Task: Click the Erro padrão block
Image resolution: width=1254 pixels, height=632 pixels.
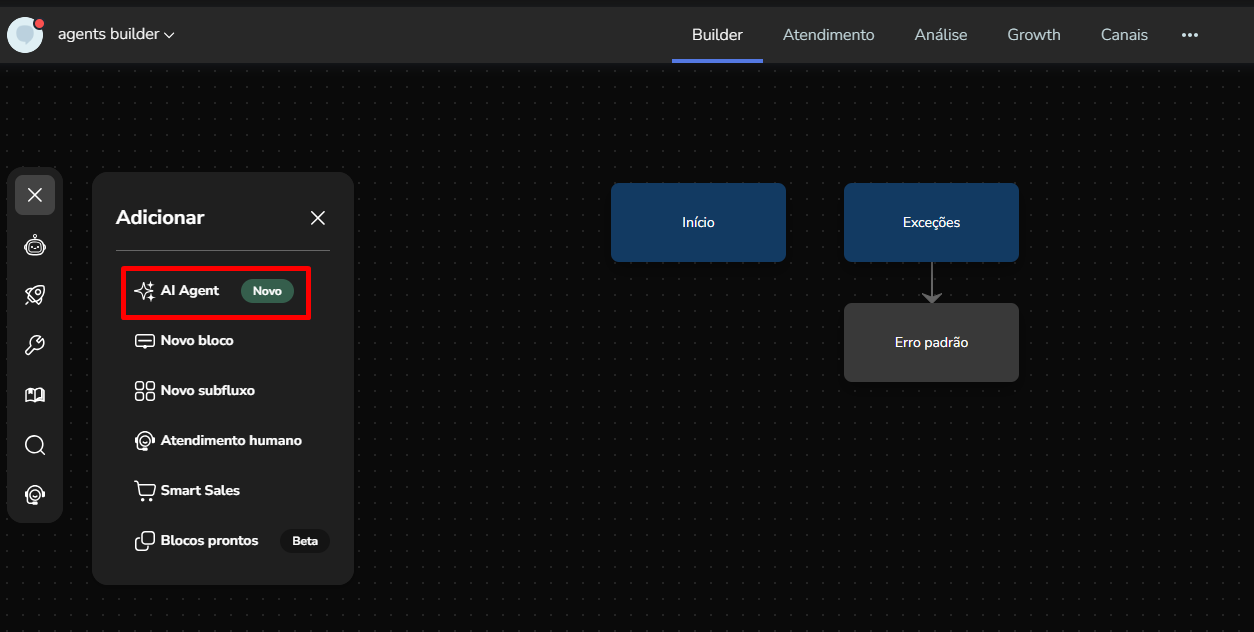Action: click(931, 342)
